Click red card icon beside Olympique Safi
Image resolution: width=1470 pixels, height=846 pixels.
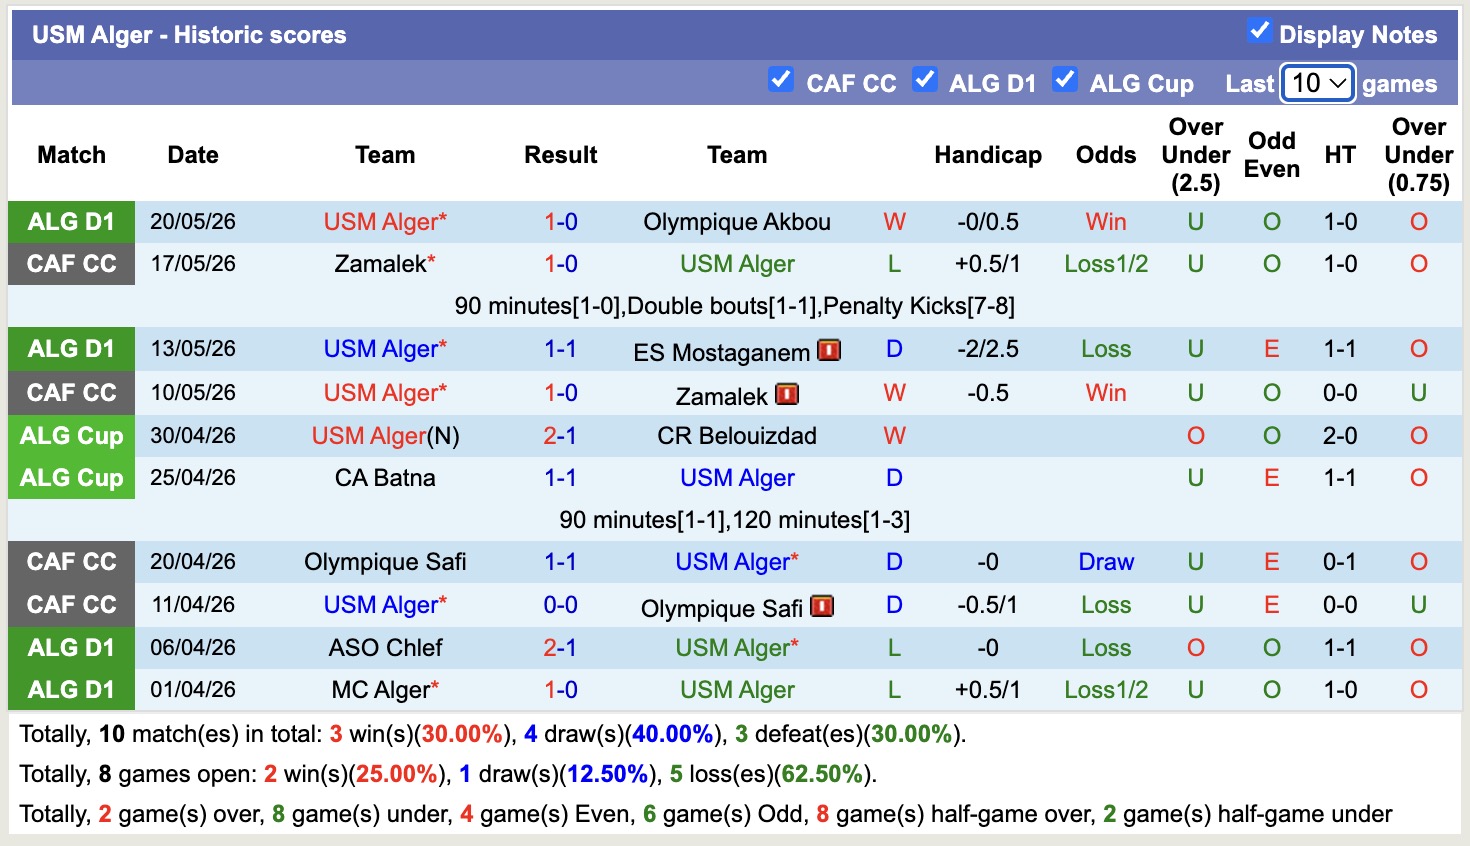[x=822, y=606]
